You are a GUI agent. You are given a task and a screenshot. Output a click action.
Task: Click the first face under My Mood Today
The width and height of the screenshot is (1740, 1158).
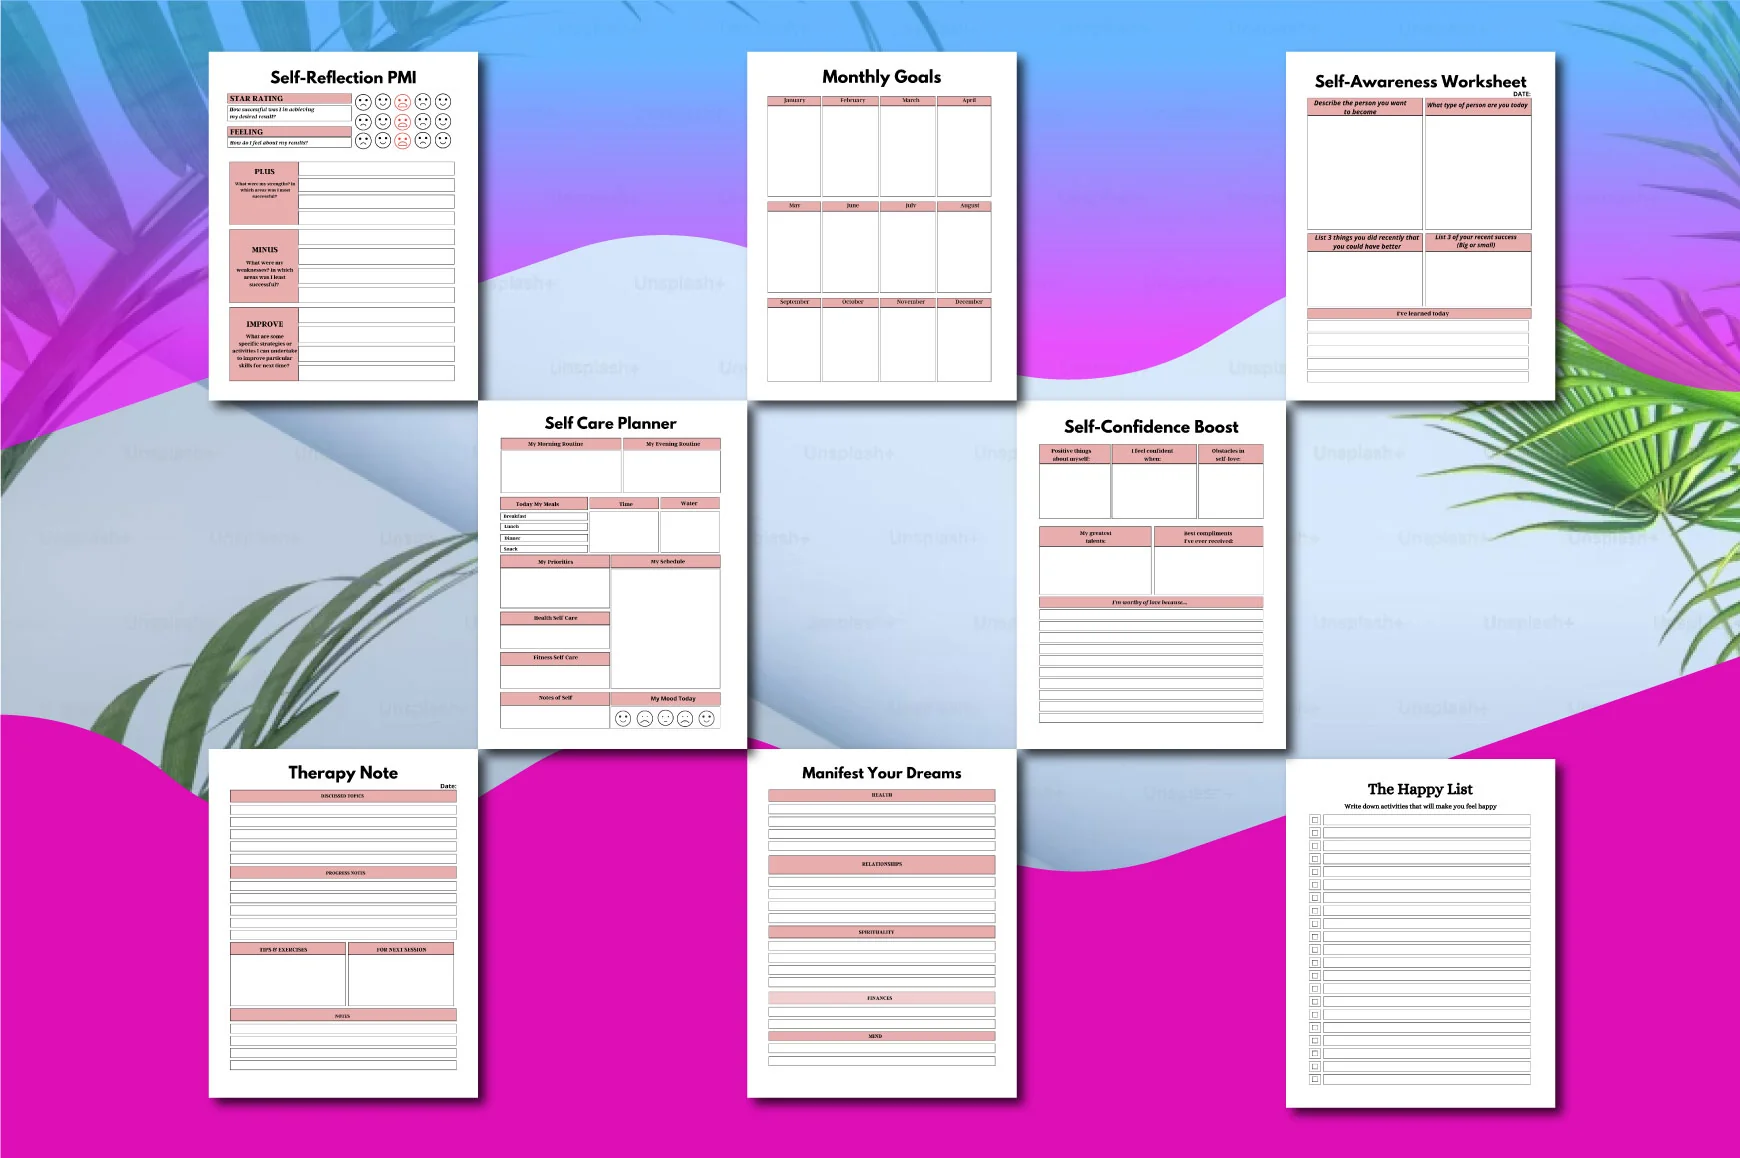tap(623, 718)
